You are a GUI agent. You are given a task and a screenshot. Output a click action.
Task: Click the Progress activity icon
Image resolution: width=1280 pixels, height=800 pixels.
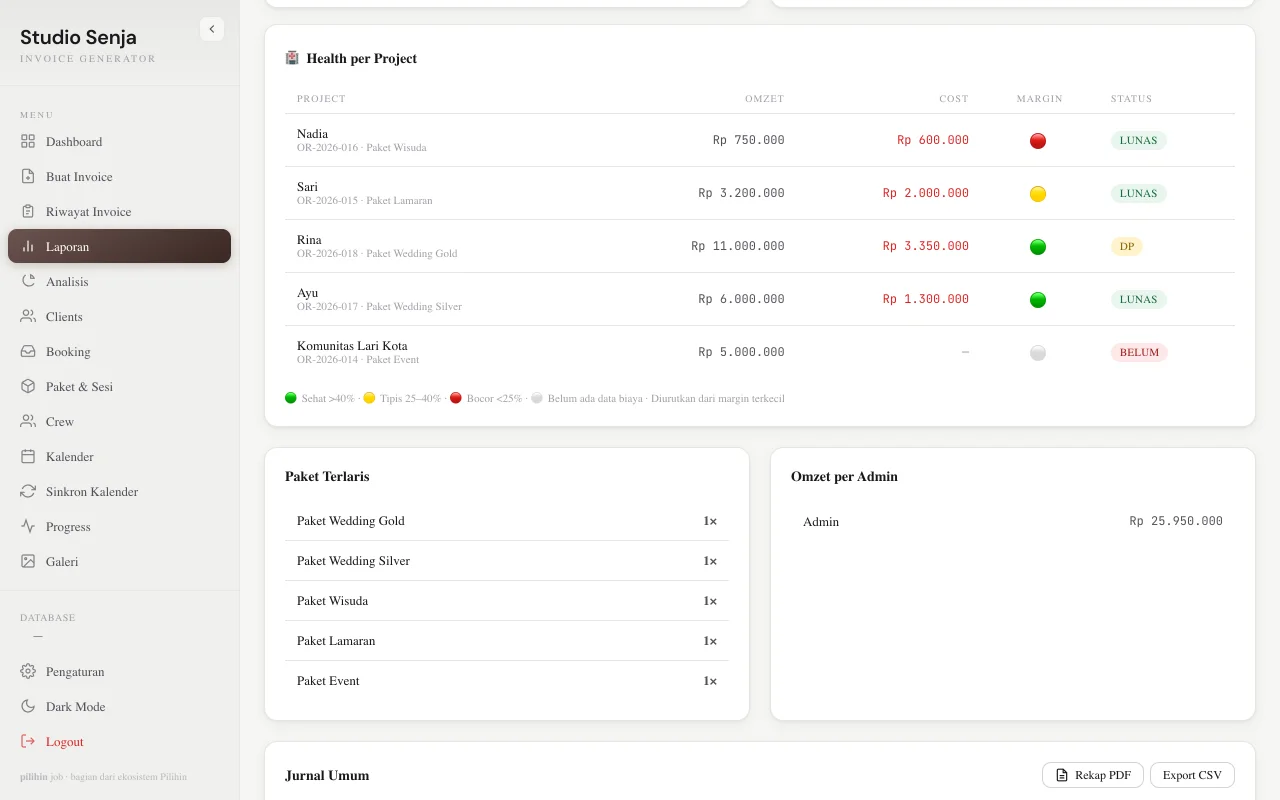(28, 527)
